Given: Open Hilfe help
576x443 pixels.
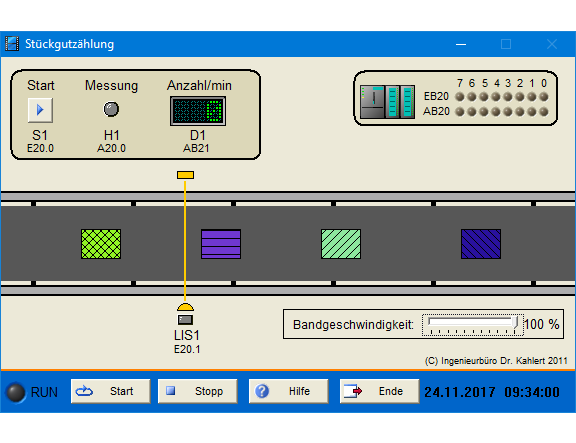Looking at the screenshot, I should pos(288,391).
